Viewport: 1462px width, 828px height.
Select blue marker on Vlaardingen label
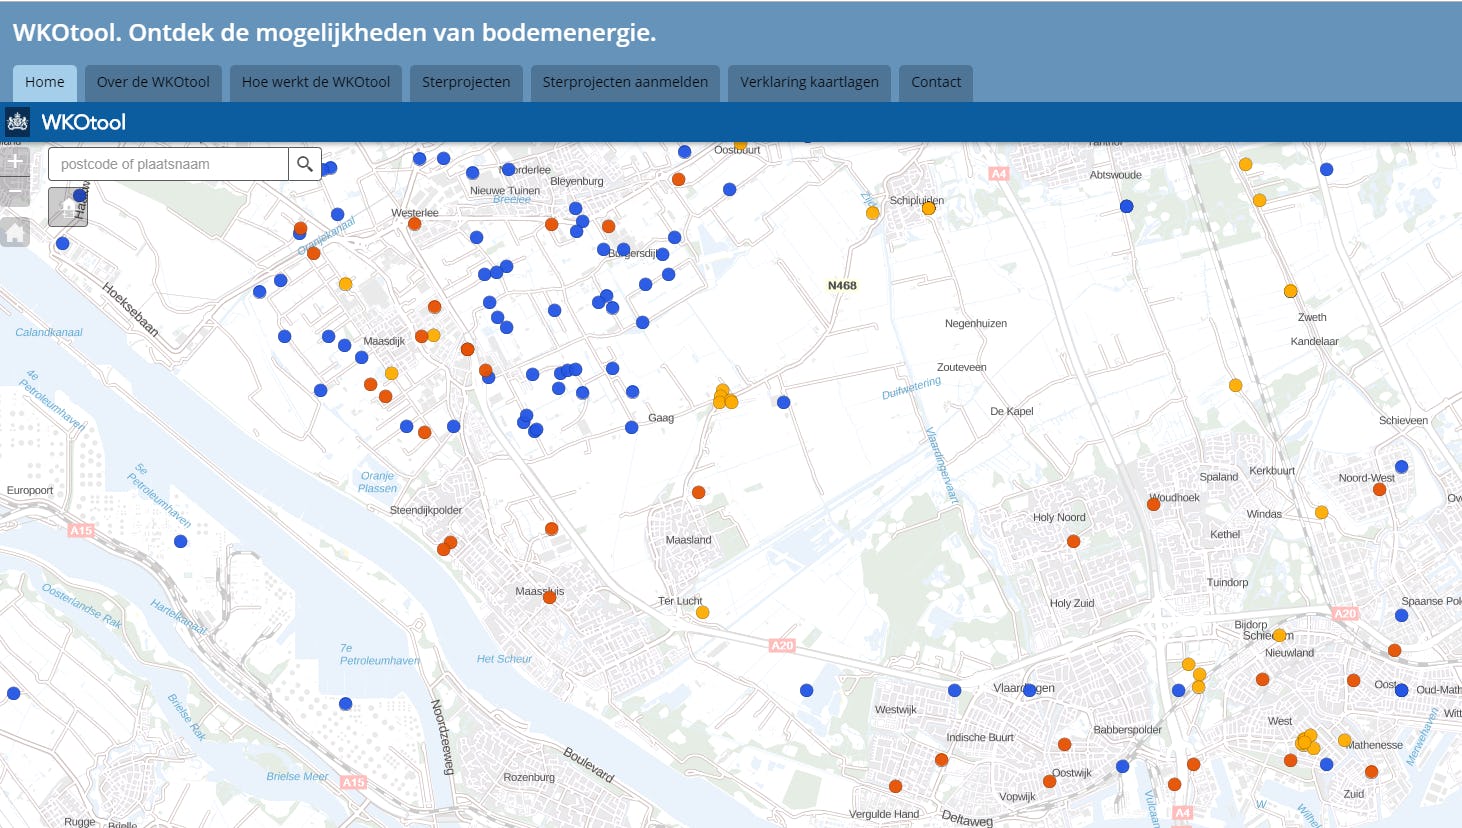pos(1029,690)
